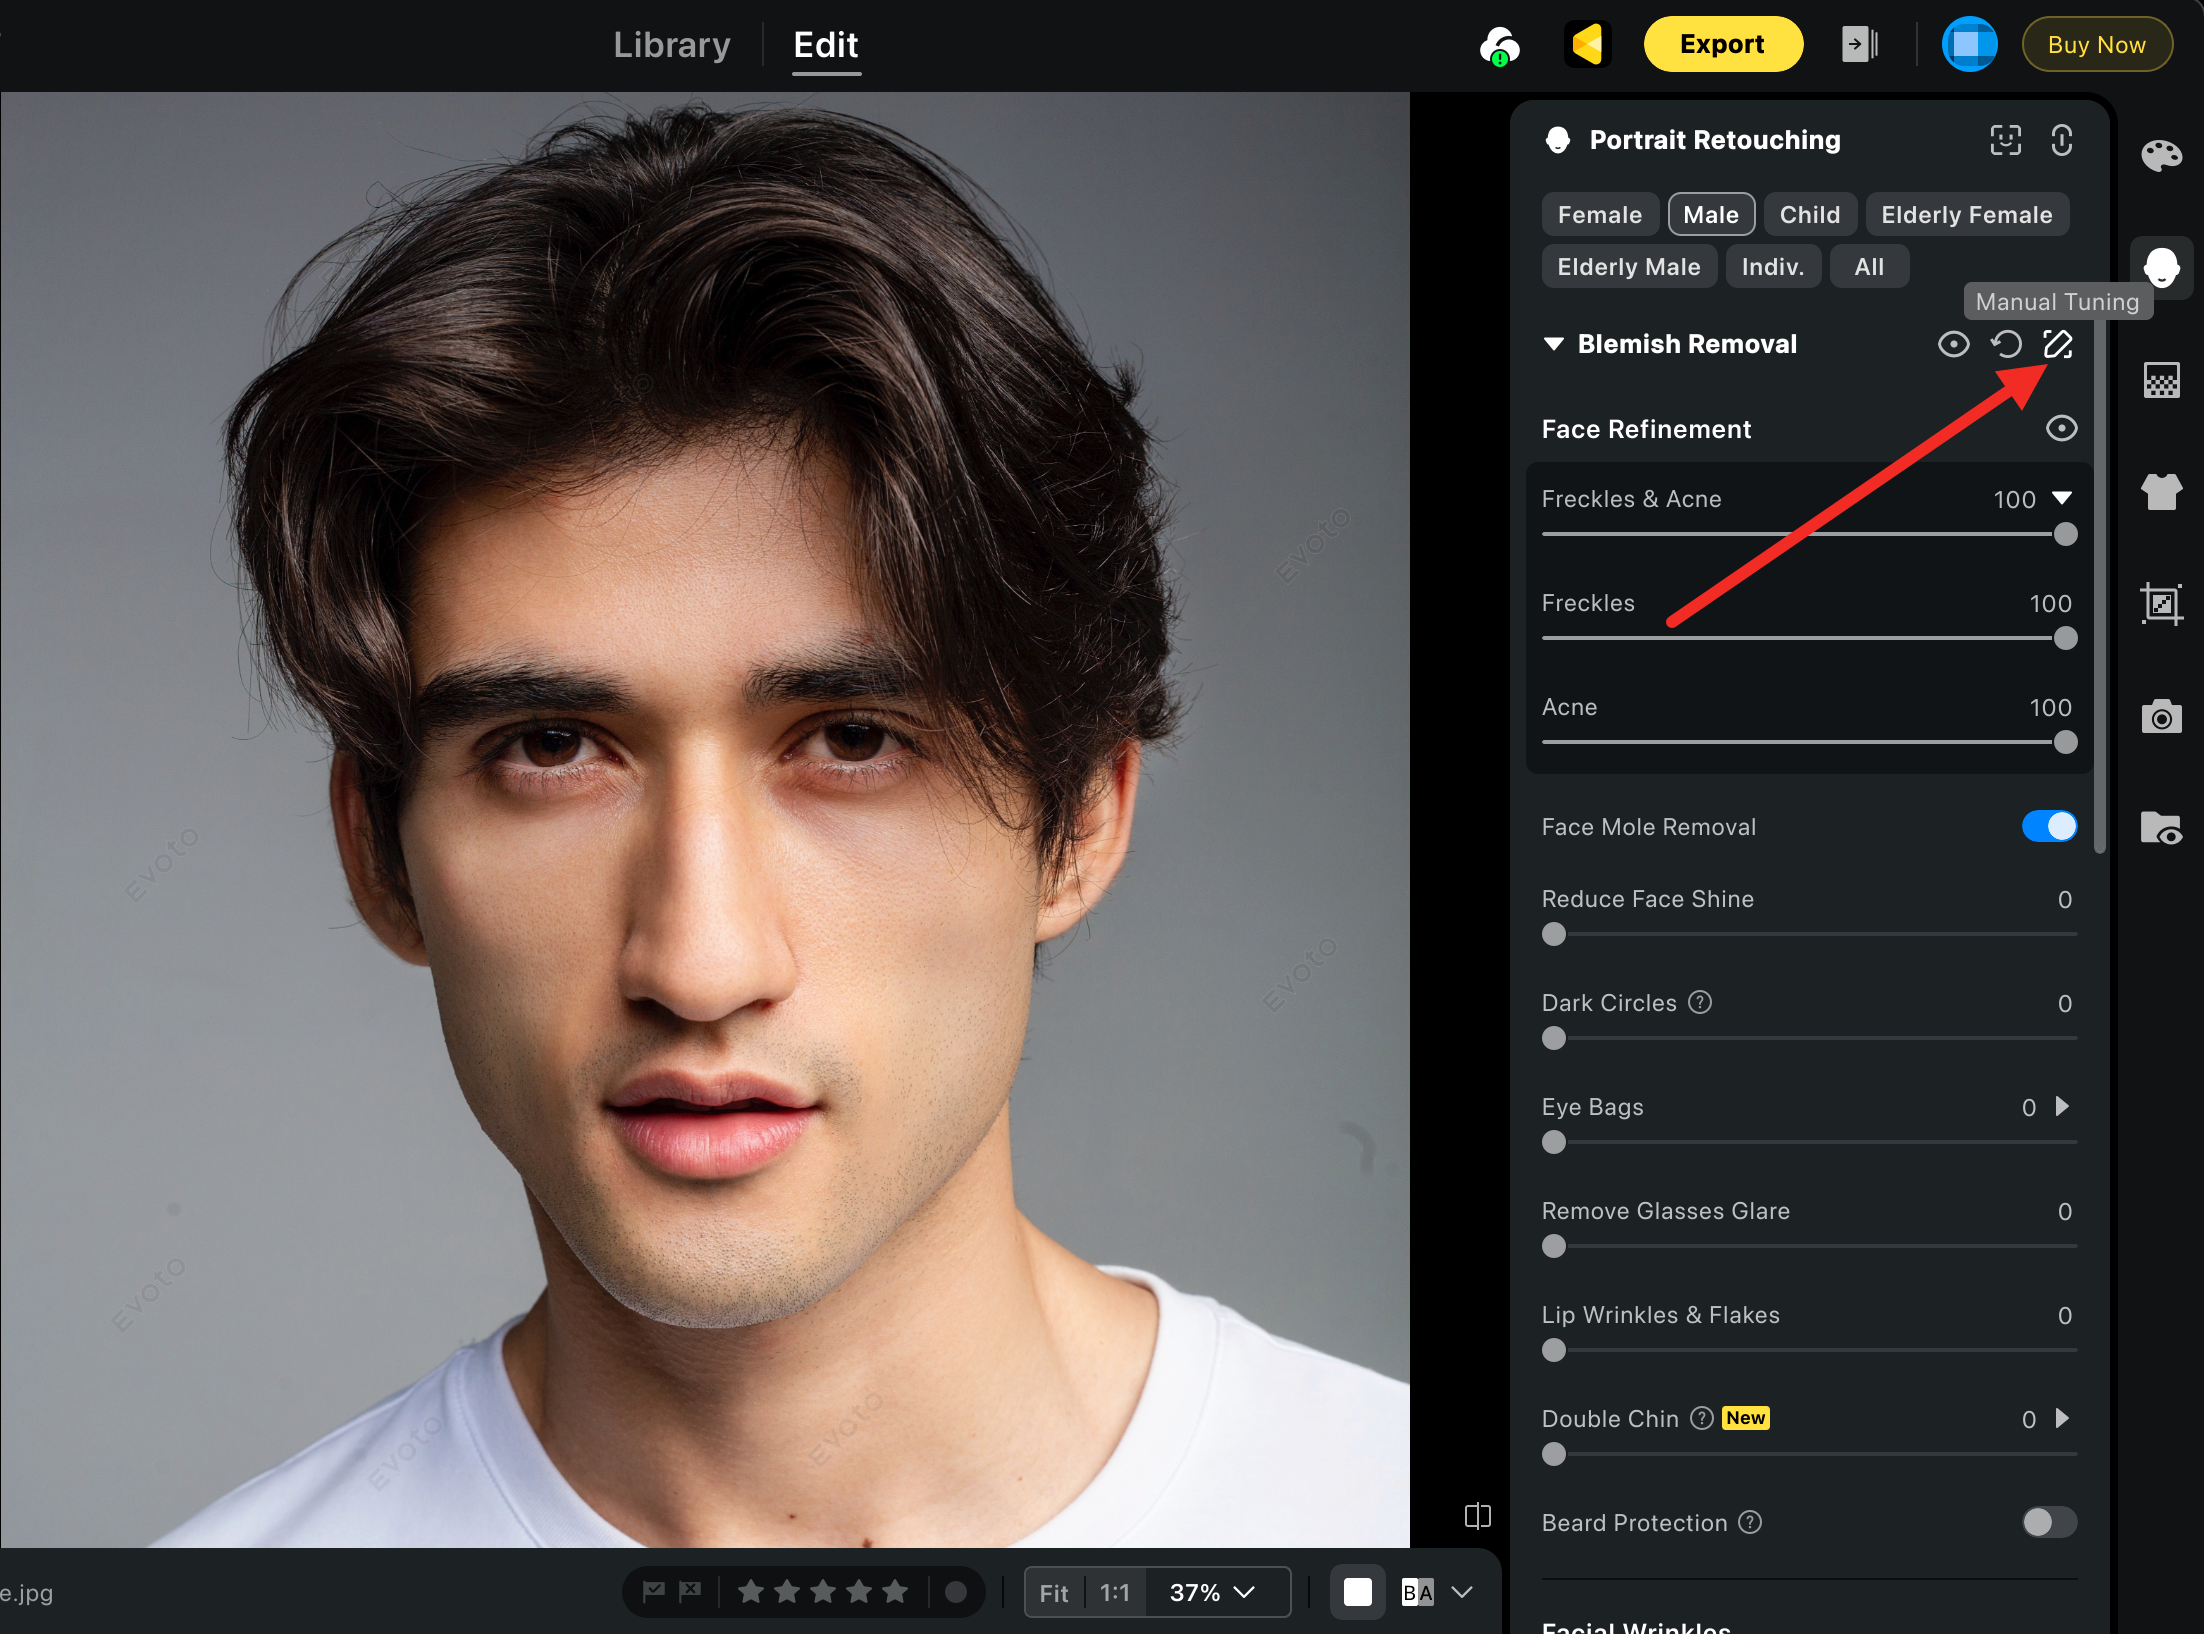Open the color palette panel in sidebar
2204x1634 pixels.
pos(2161,155)
